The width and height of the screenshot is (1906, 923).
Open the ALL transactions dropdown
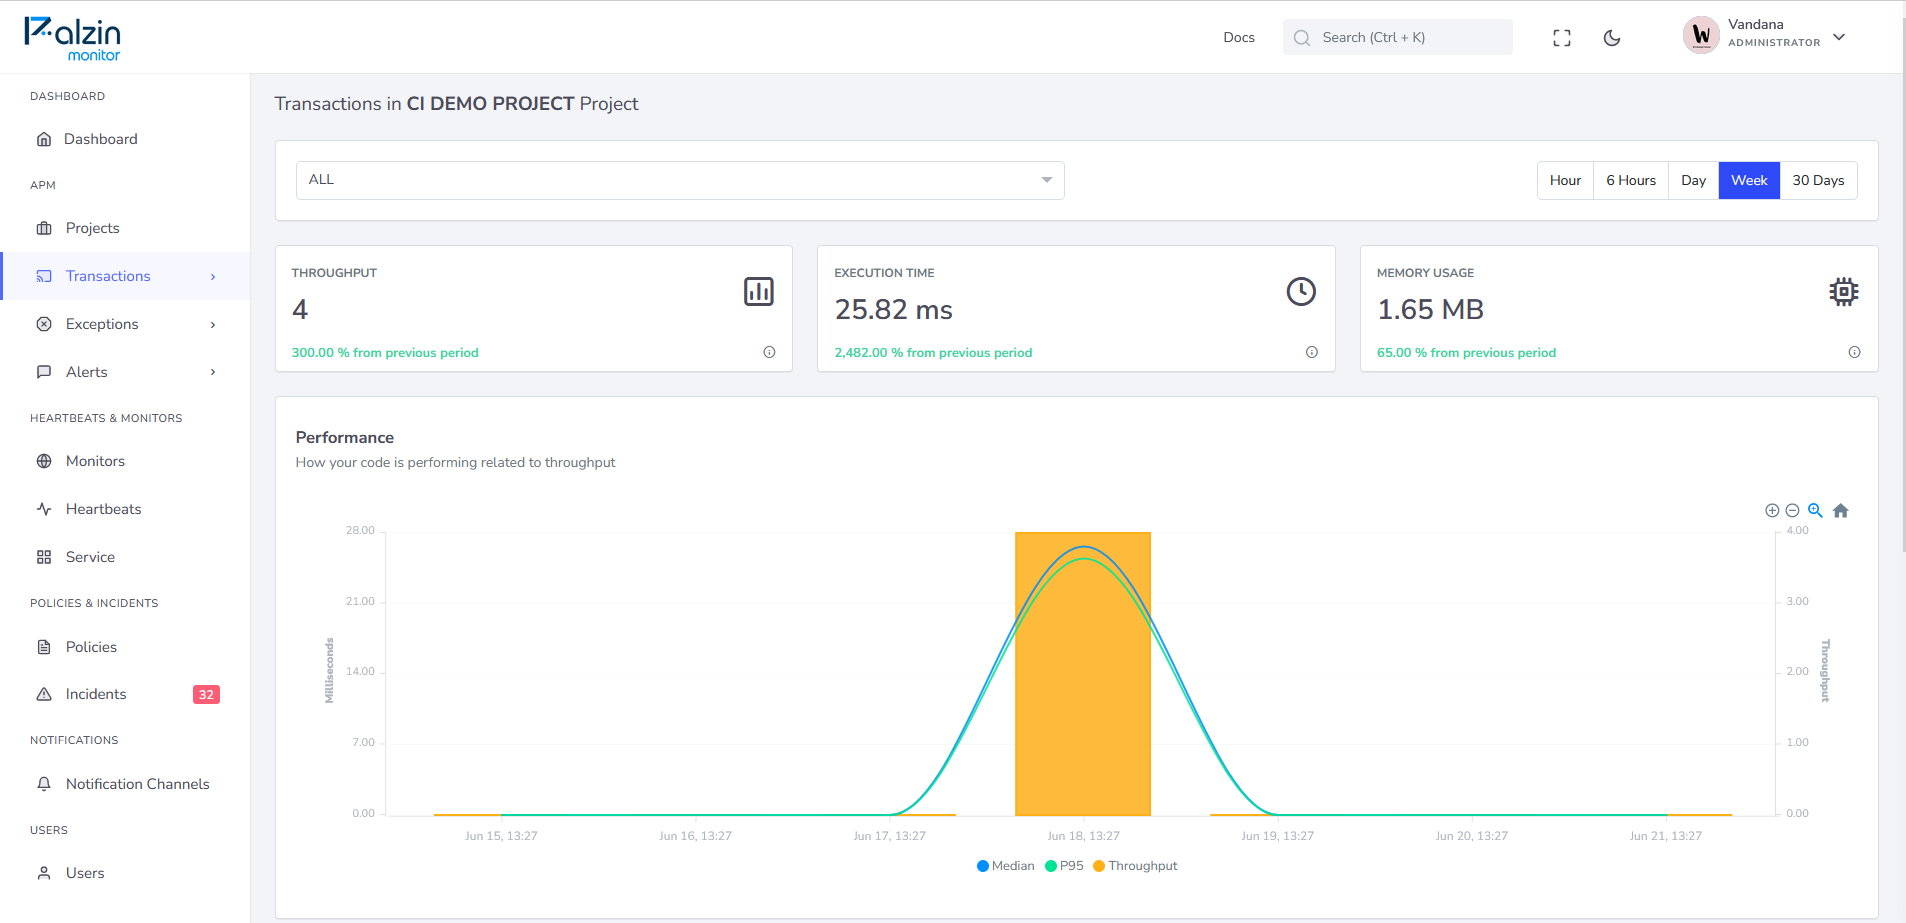680,180
